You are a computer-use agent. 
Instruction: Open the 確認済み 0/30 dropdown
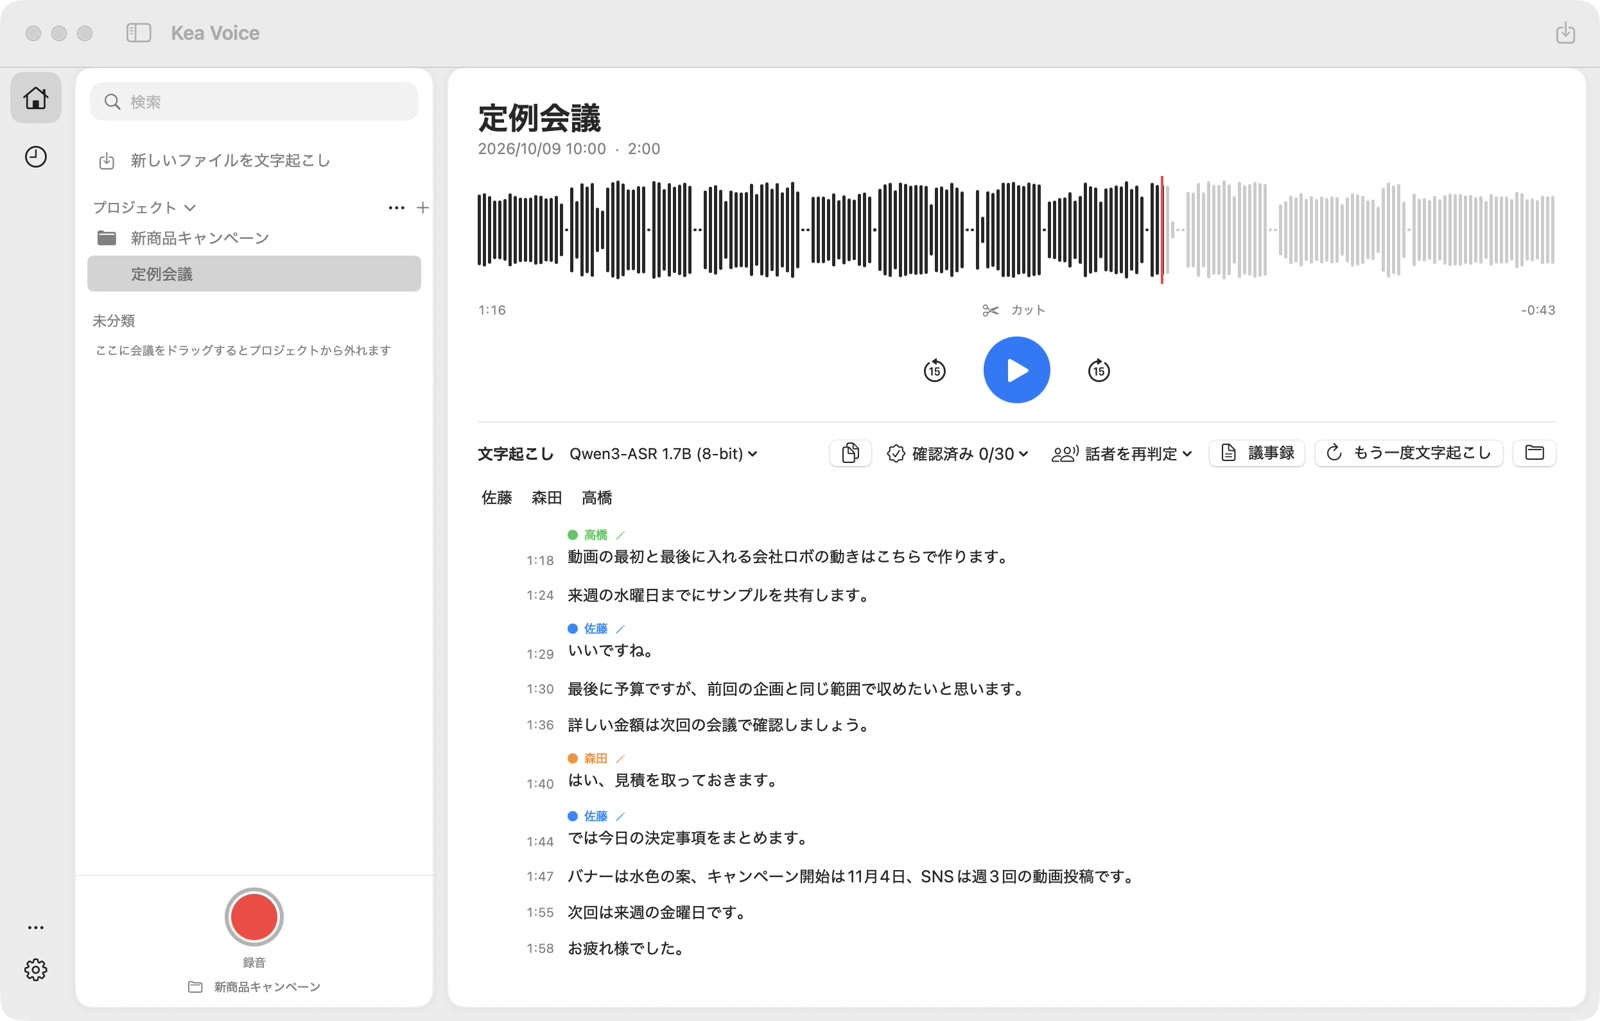point(958,454)
